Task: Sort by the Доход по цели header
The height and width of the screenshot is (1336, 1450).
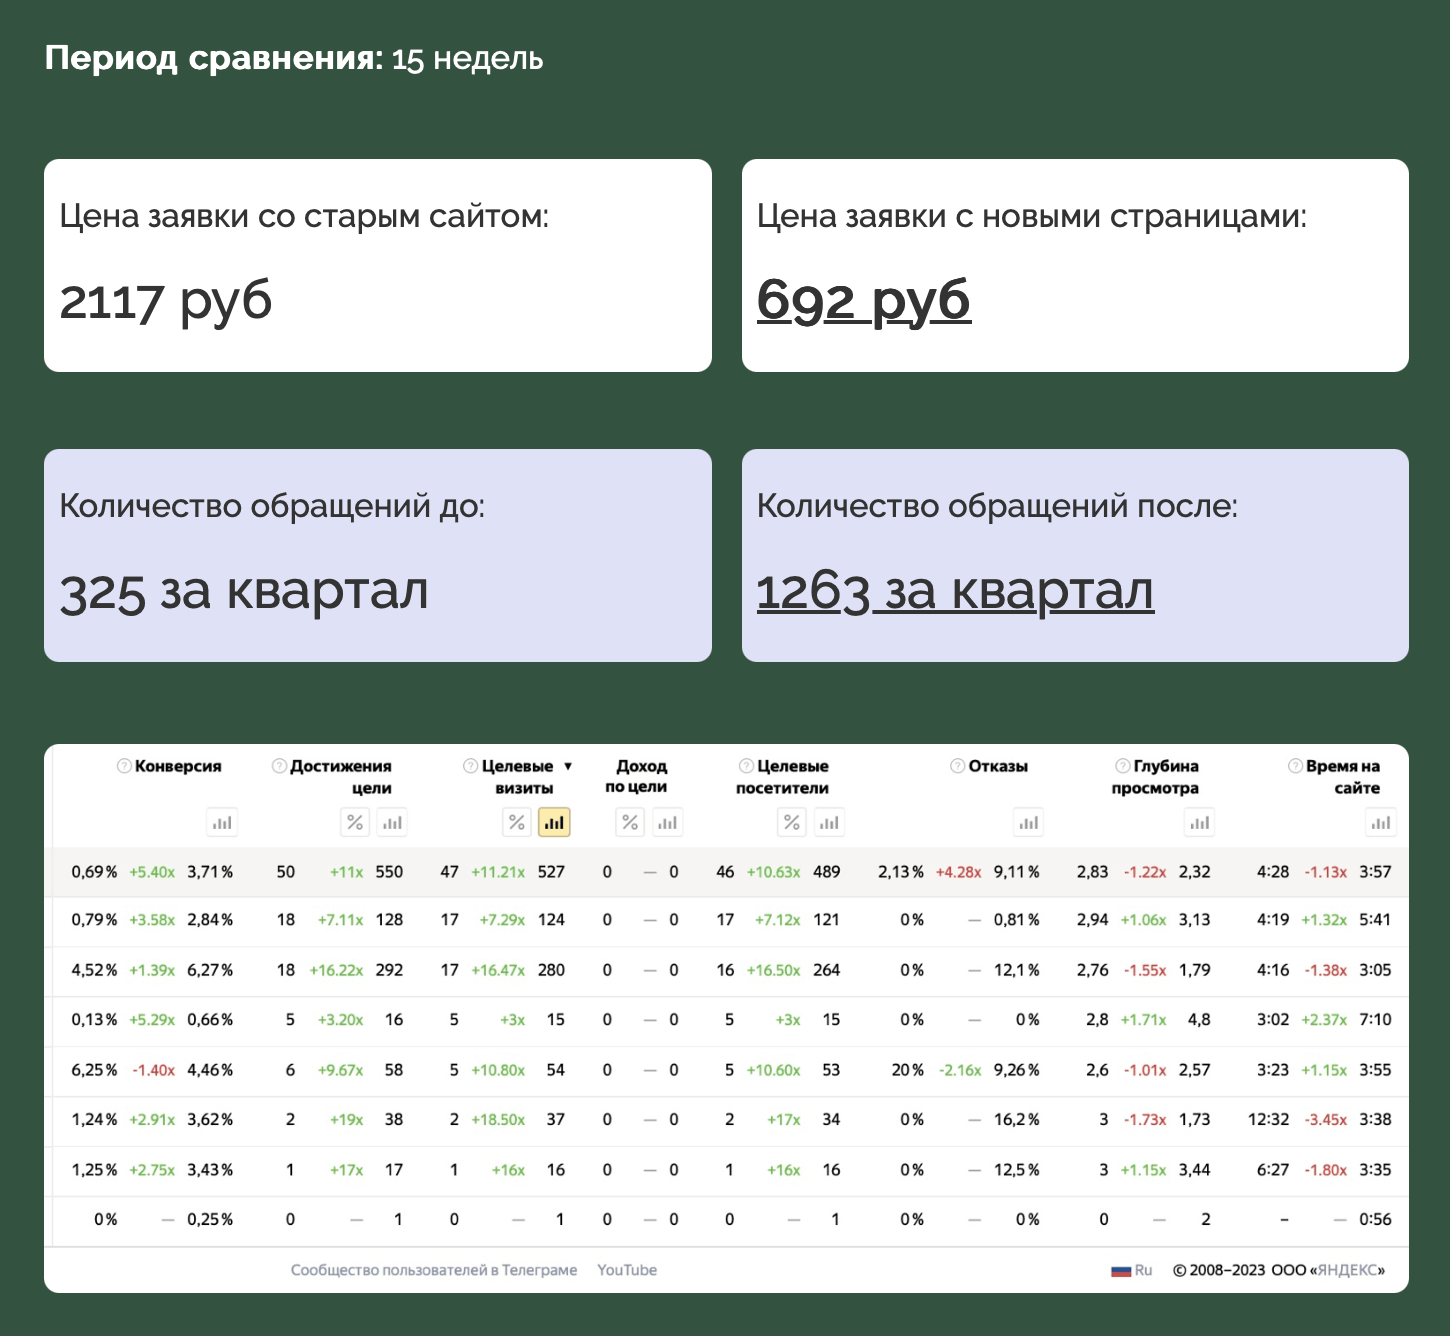Action: (637, 776)
